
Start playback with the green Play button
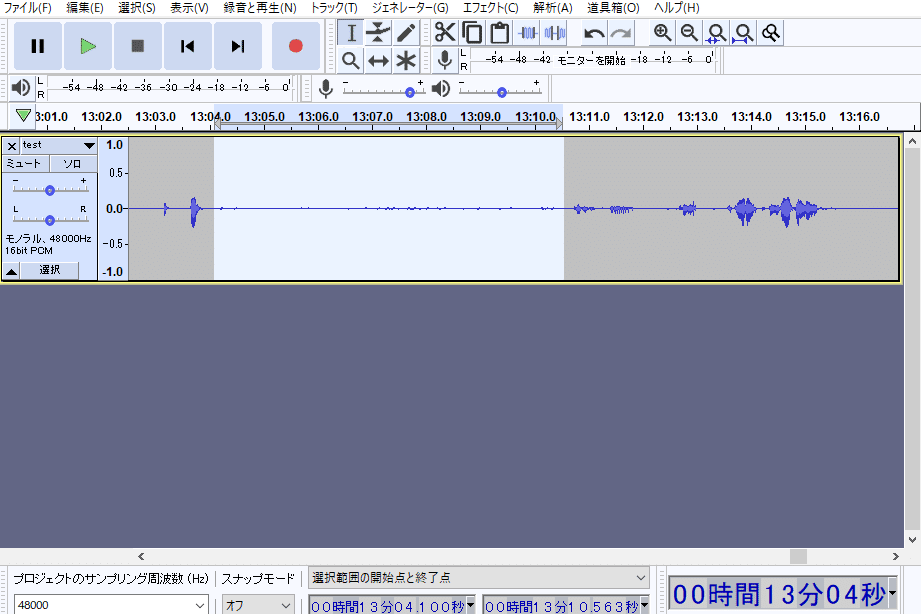pos(88,46)
